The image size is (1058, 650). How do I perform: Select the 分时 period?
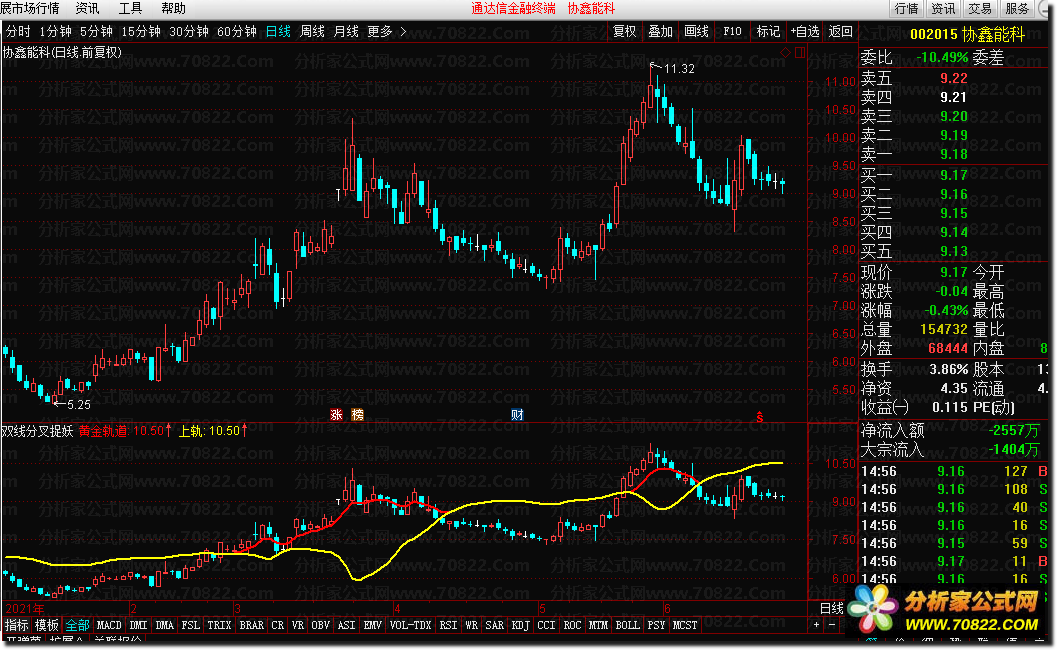pos(18,31)
